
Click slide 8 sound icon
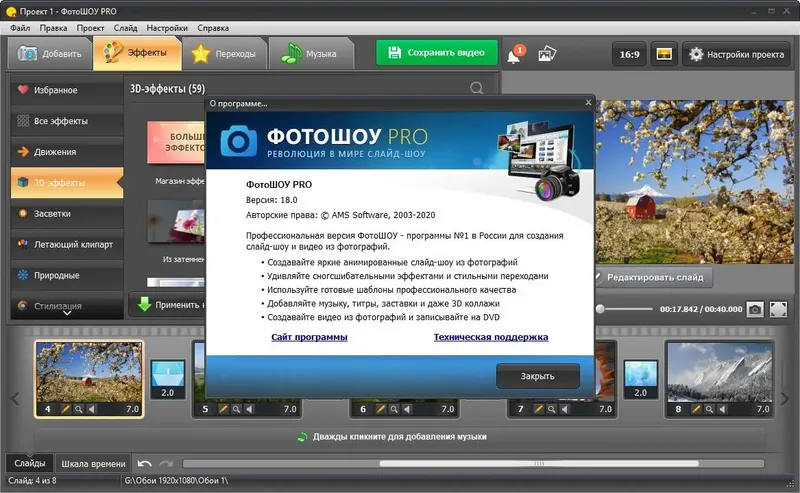click(722, 409)
